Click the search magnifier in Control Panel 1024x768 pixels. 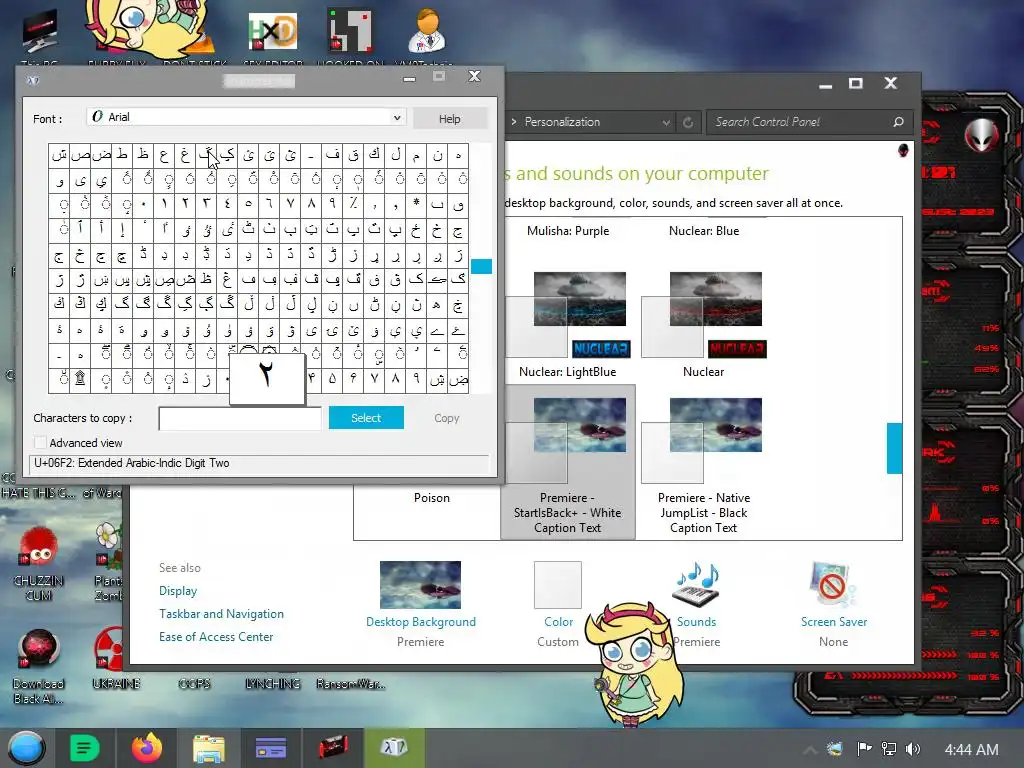click(x=898, y=122)
